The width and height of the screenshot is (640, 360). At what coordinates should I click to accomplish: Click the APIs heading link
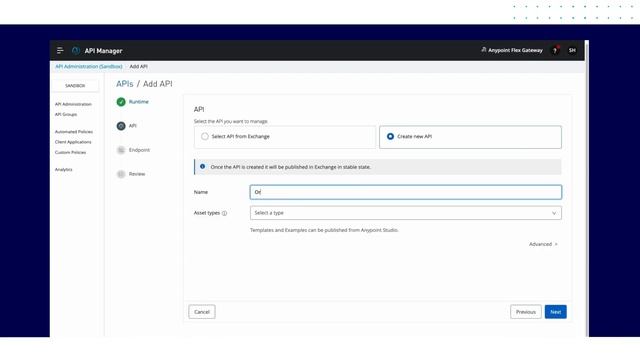point(124,84)
